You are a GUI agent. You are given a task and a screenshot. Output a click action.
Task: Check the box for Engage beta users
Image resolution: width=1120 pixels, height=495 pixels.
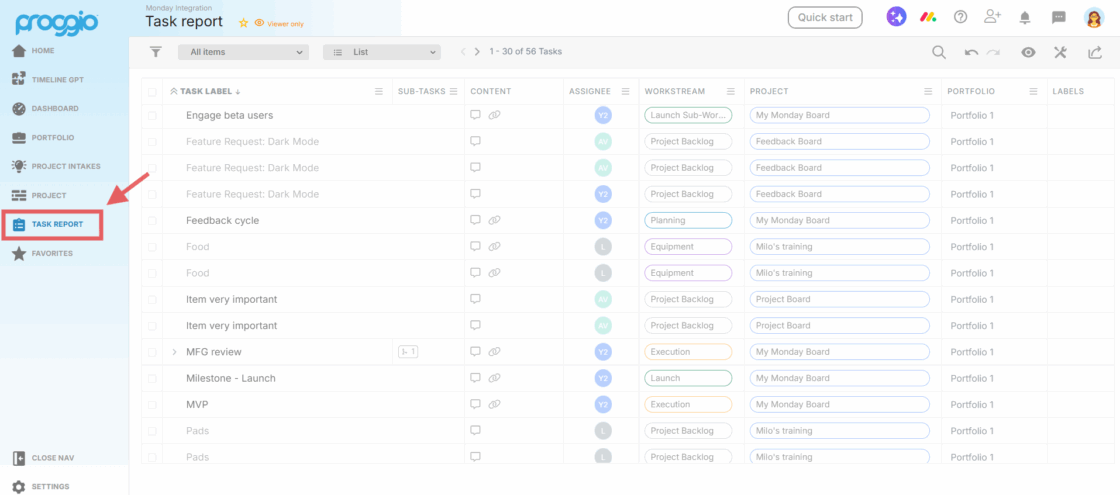click(x=152, y=116)
